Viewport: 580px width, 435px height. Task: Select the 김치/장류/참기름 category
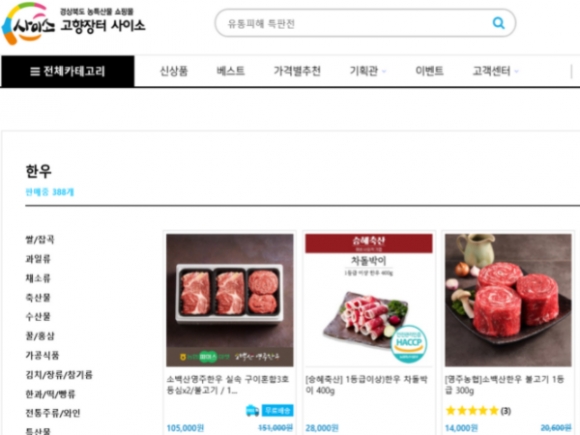(59, 375)
